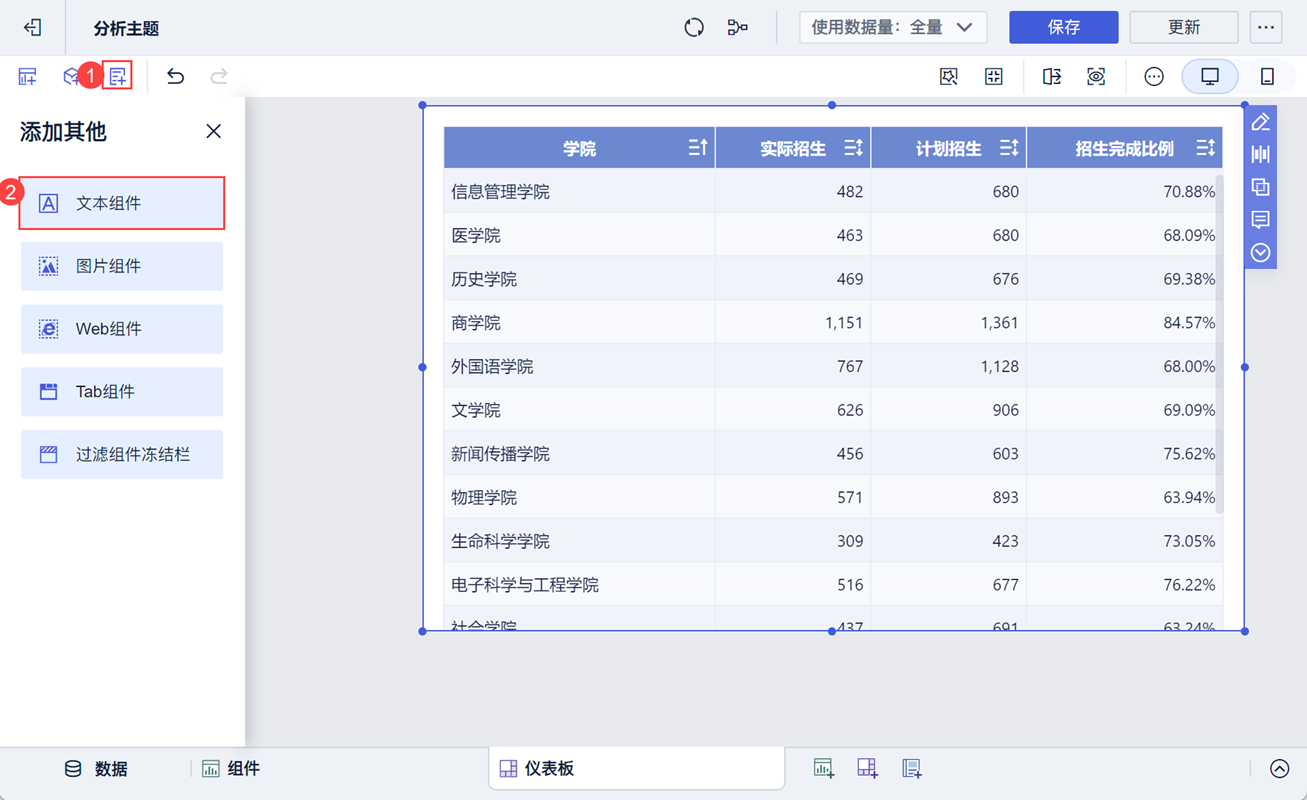This screenshot has width=1307, height=800.
Task: Click the export panel icon
Action: pyautogui.click(x=1052, y=76)
